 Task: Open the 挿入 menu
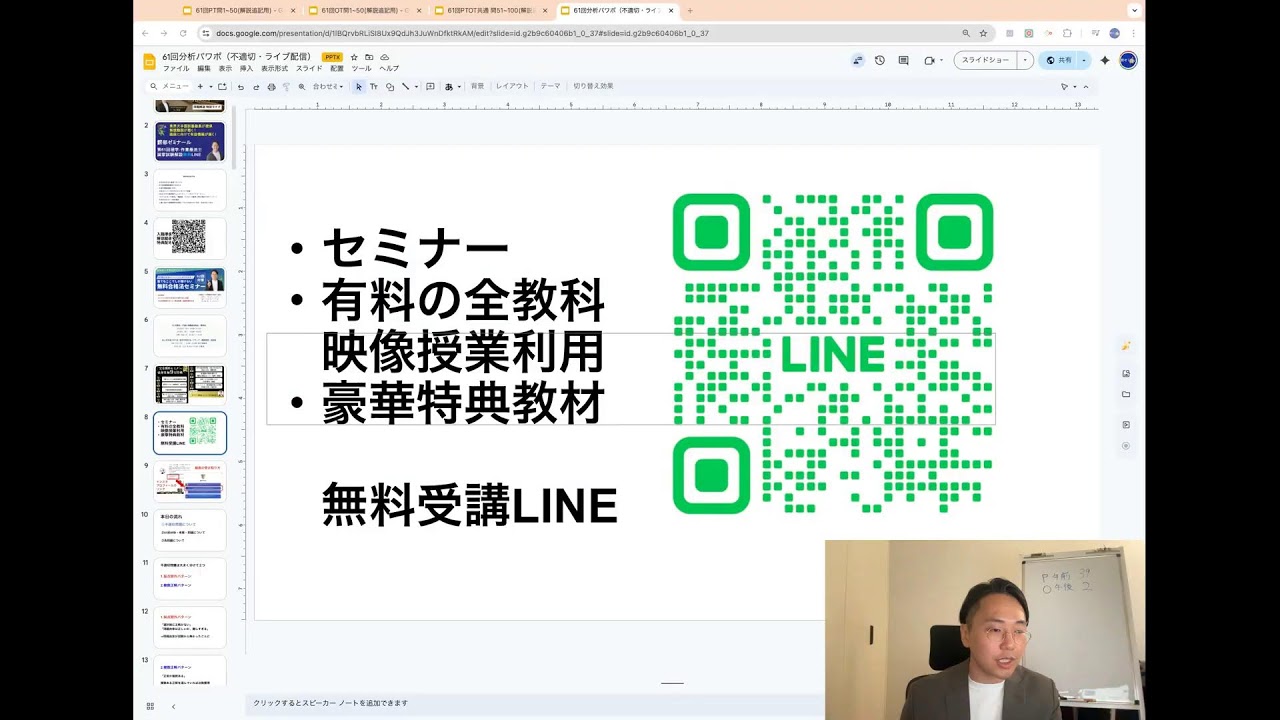[246, 69]
